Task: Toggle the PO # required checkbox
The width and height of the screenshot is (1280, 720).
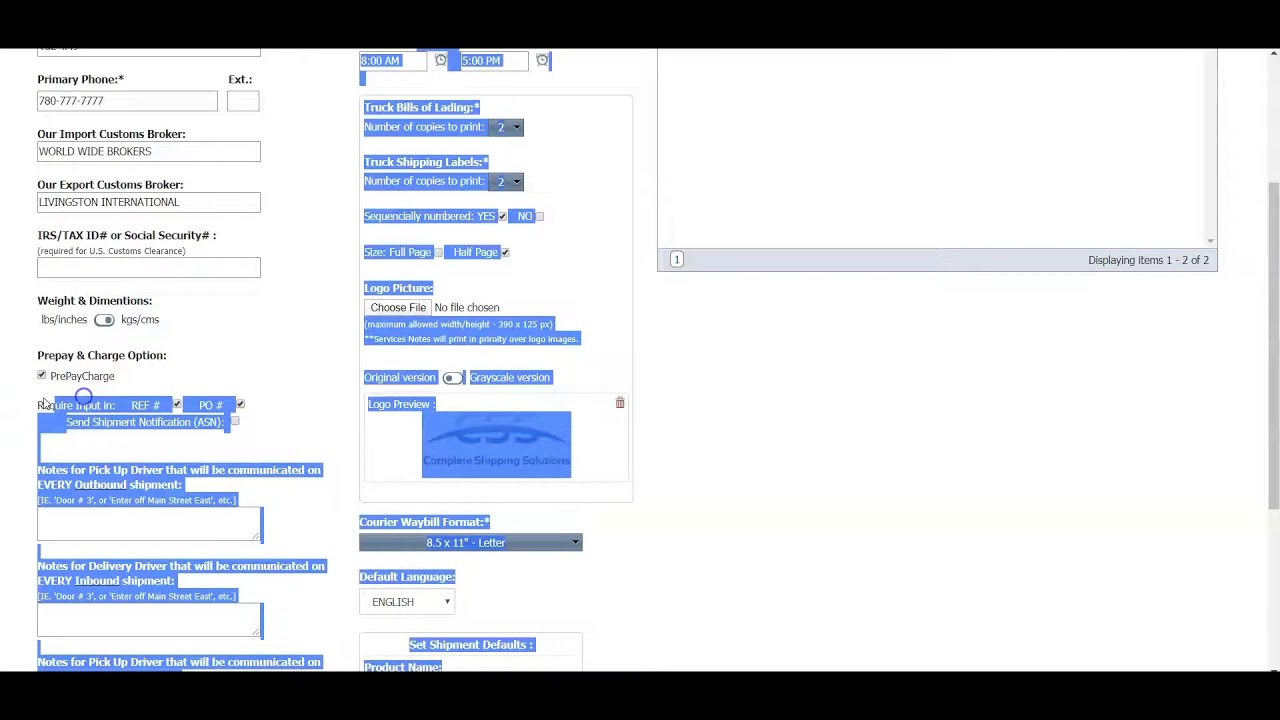Action: pos(240,405)
